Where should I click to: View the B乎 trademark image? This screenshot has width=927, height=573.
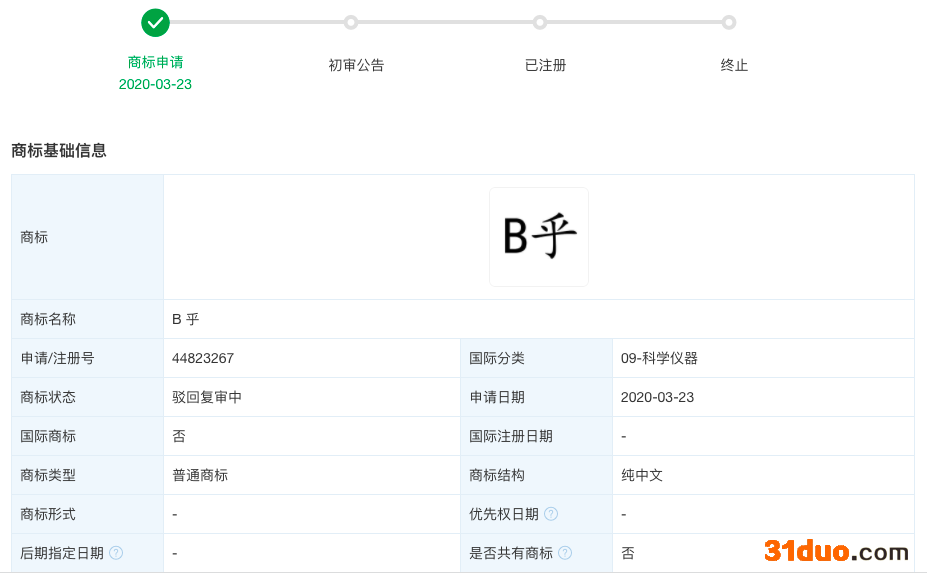click(539, 237)
